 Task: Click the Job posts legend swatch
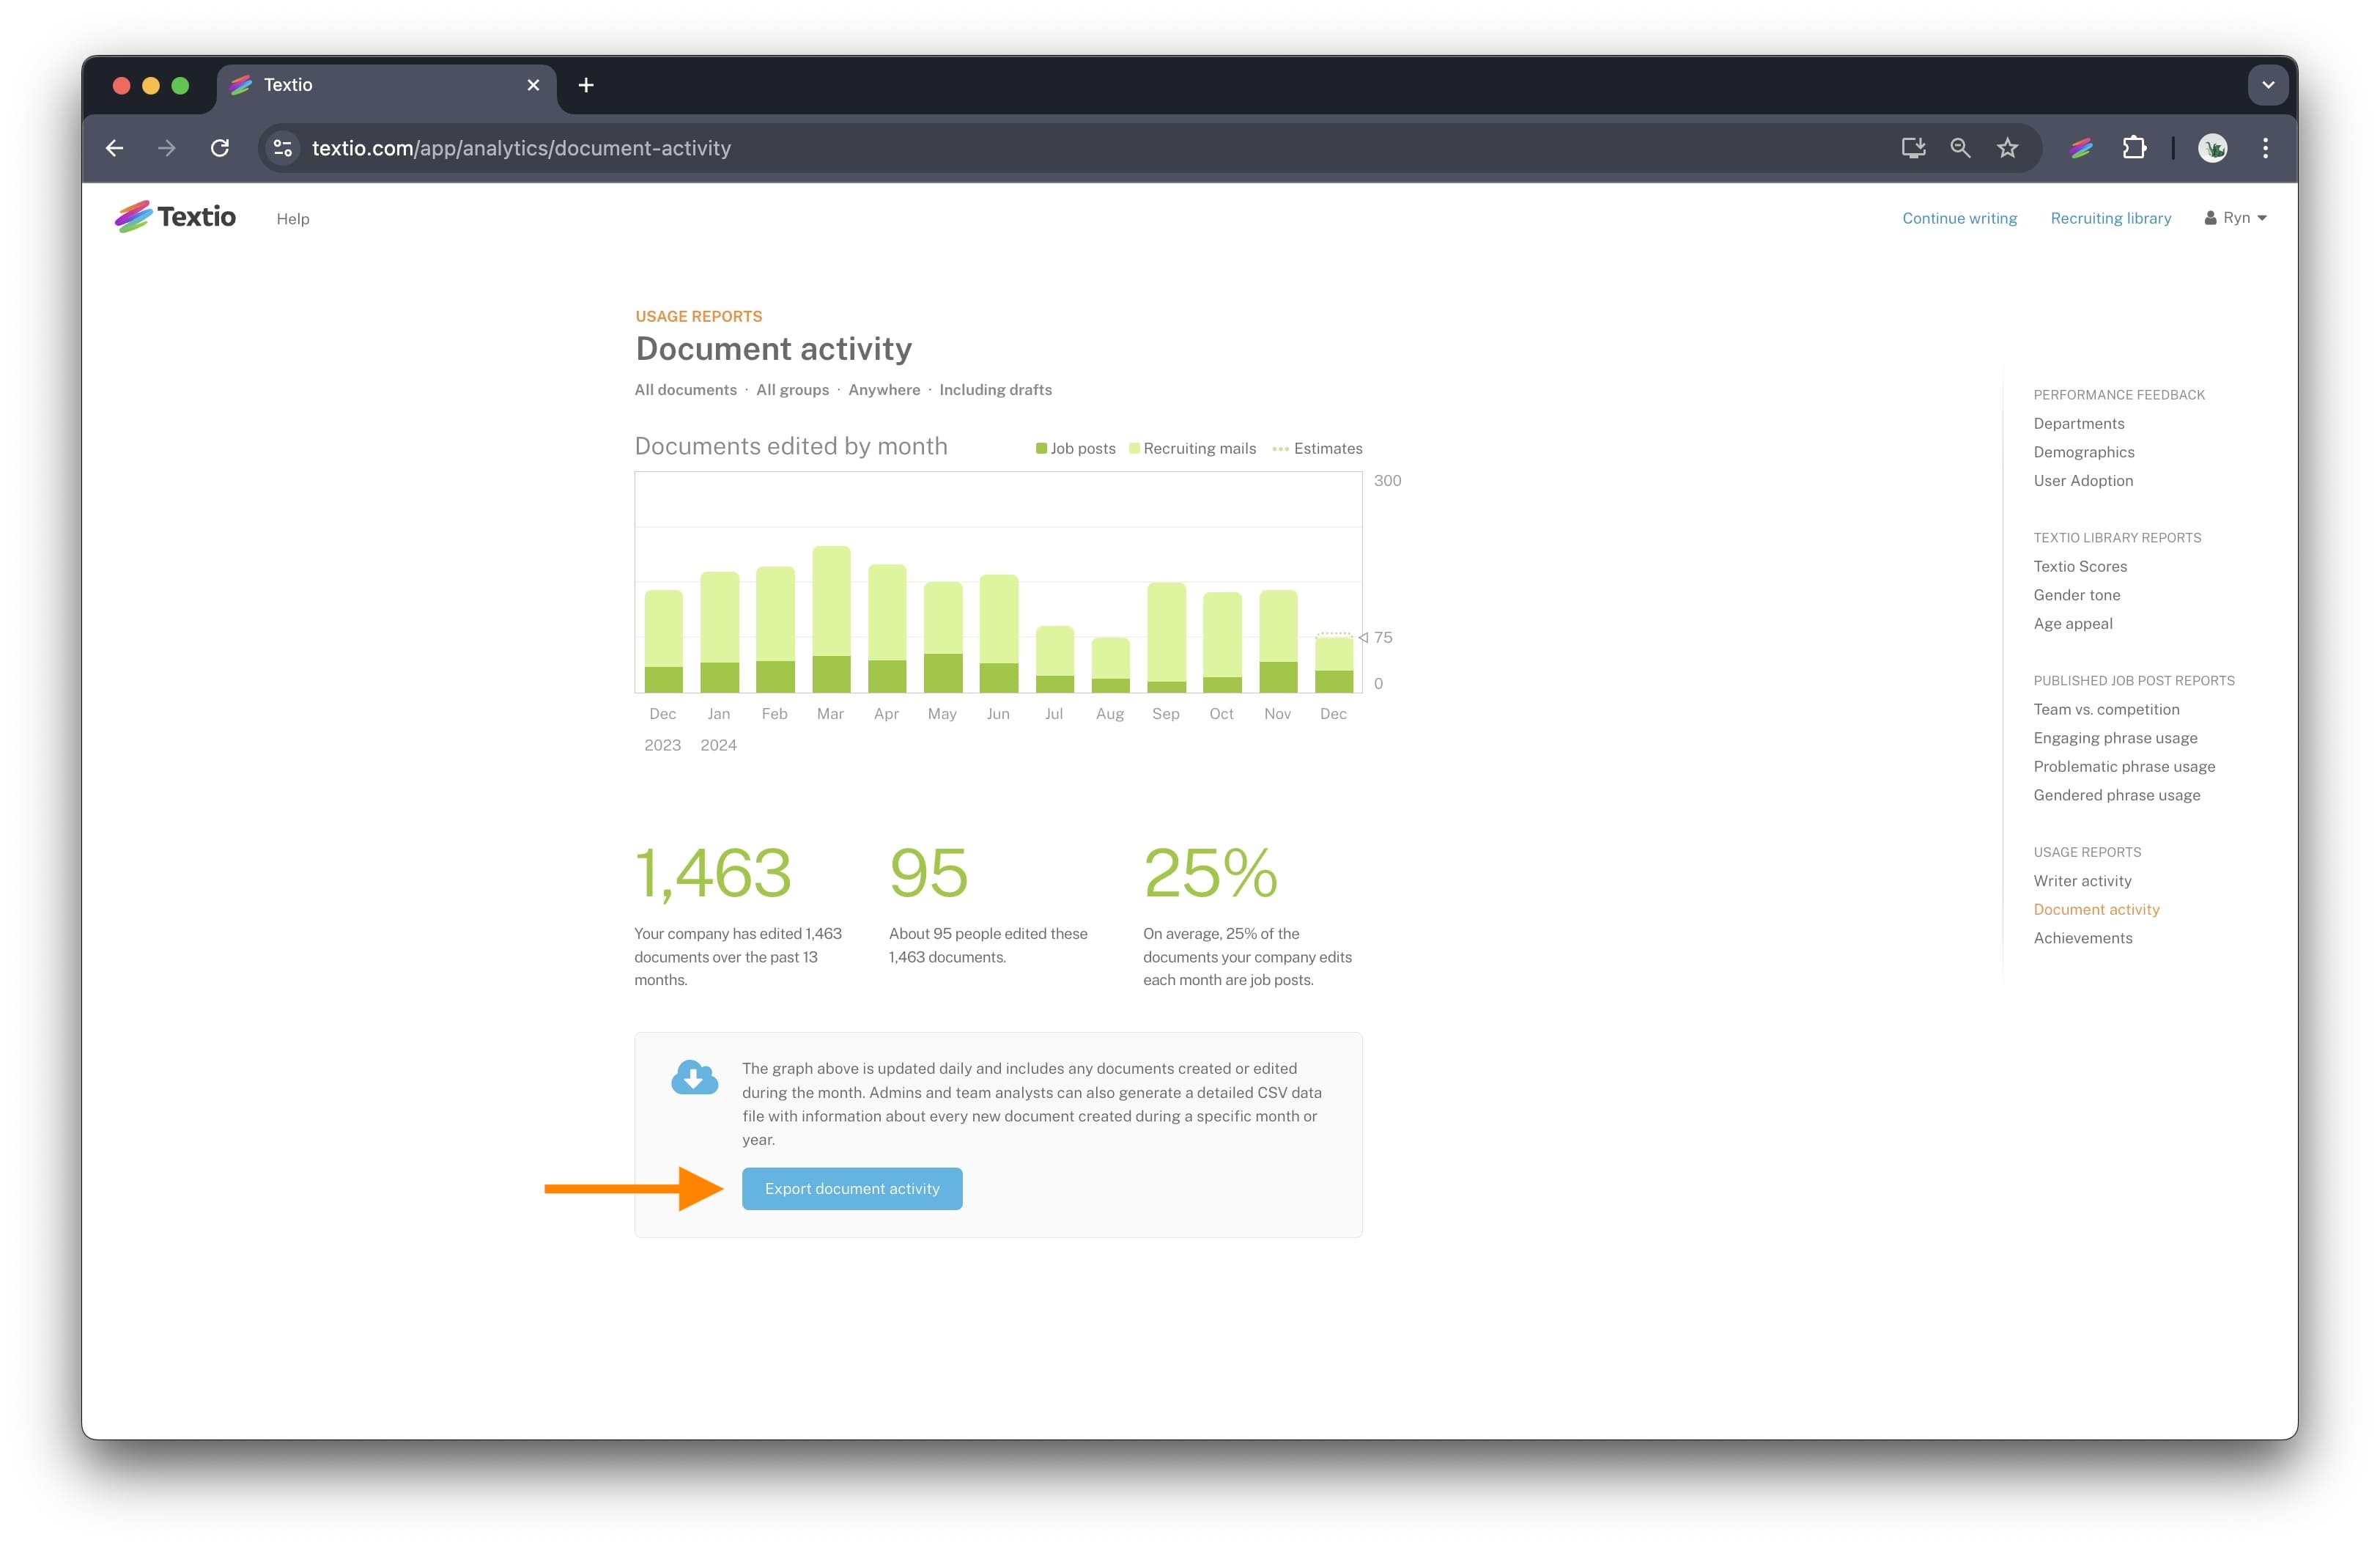1041,448
